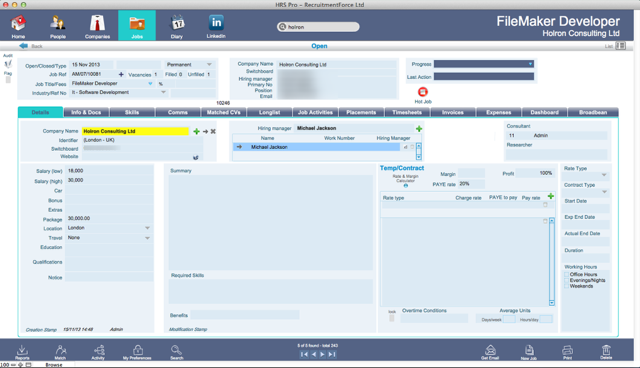This screenshot has height=368, width=640.
Task: Open the Dashboard tab
Action: pyautogui.click(x=544, y=112)
